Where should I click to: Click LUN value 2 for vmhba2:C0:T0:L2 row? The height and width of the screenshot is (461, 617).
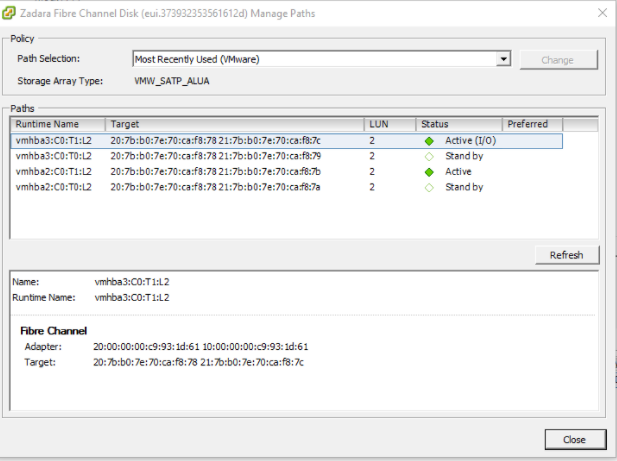point(372,187)
